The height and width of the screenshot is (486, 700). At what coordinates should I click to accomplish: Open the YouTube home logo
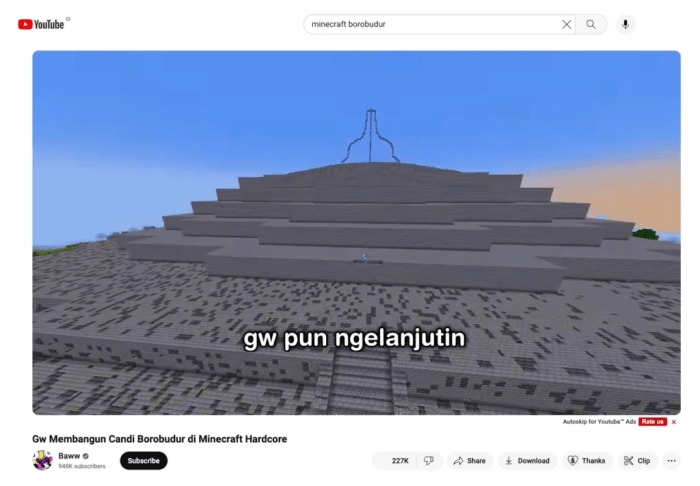coord(41,24)
